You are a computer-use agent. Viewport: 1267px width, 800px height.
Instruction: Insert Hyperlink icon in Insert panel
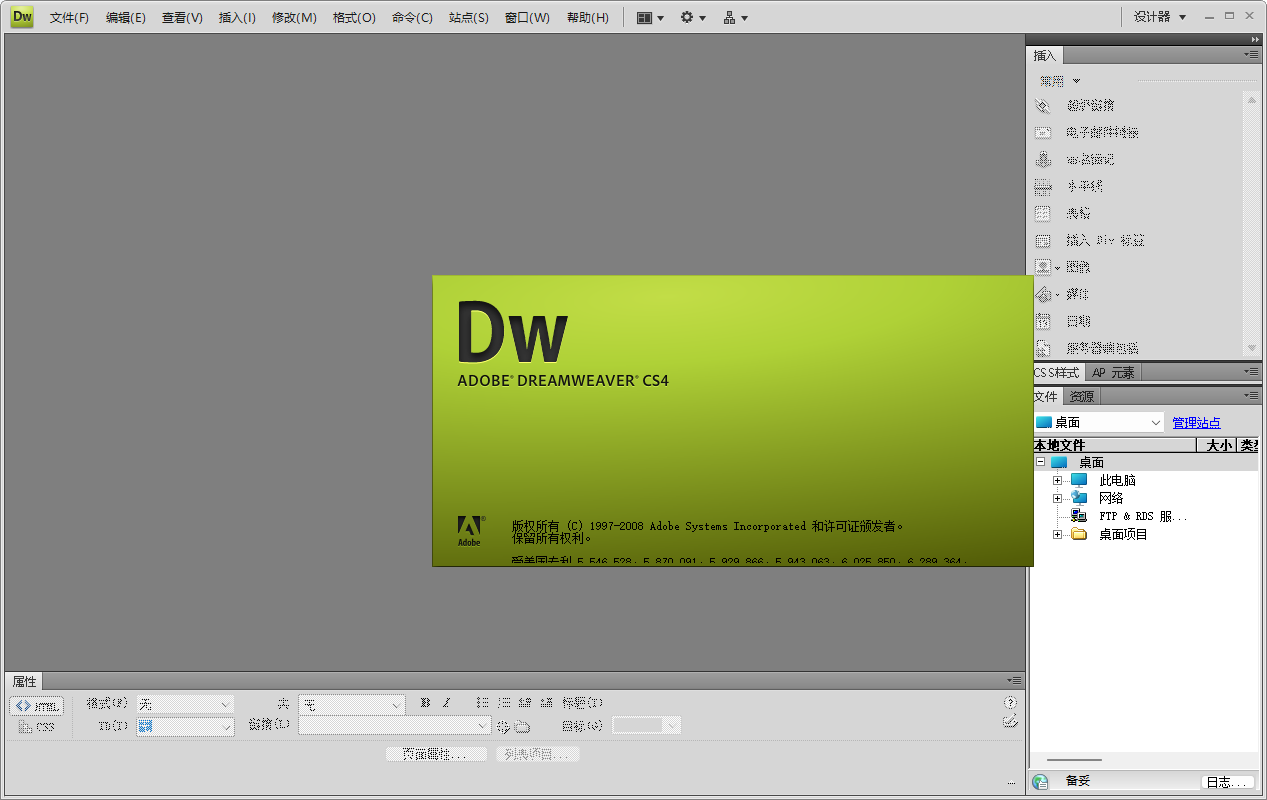[1043, 105]
